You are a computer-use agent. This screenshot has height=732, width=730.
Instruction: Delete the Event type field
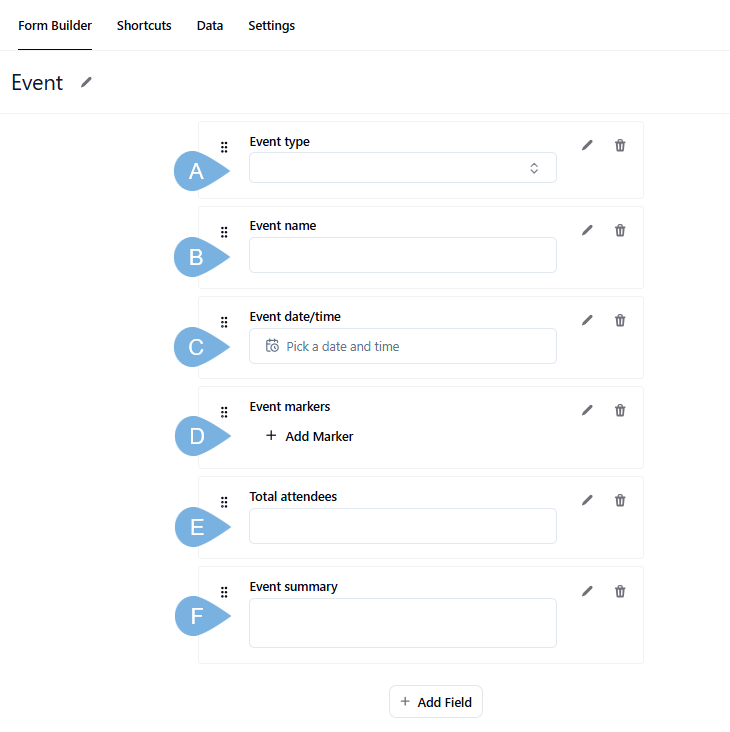pos(620,146)
